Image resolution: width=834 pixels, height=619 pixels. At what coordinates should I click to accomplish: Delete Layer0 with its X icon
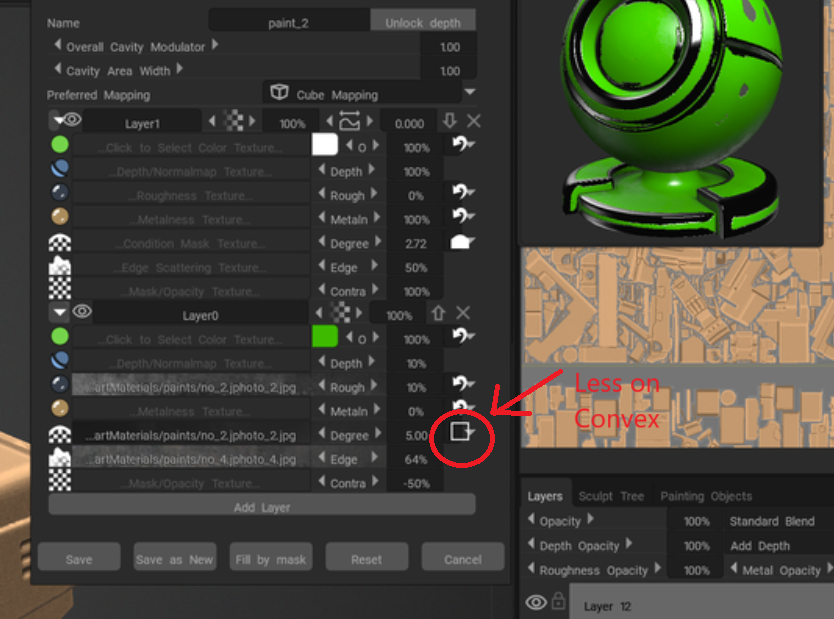[463, 313]
